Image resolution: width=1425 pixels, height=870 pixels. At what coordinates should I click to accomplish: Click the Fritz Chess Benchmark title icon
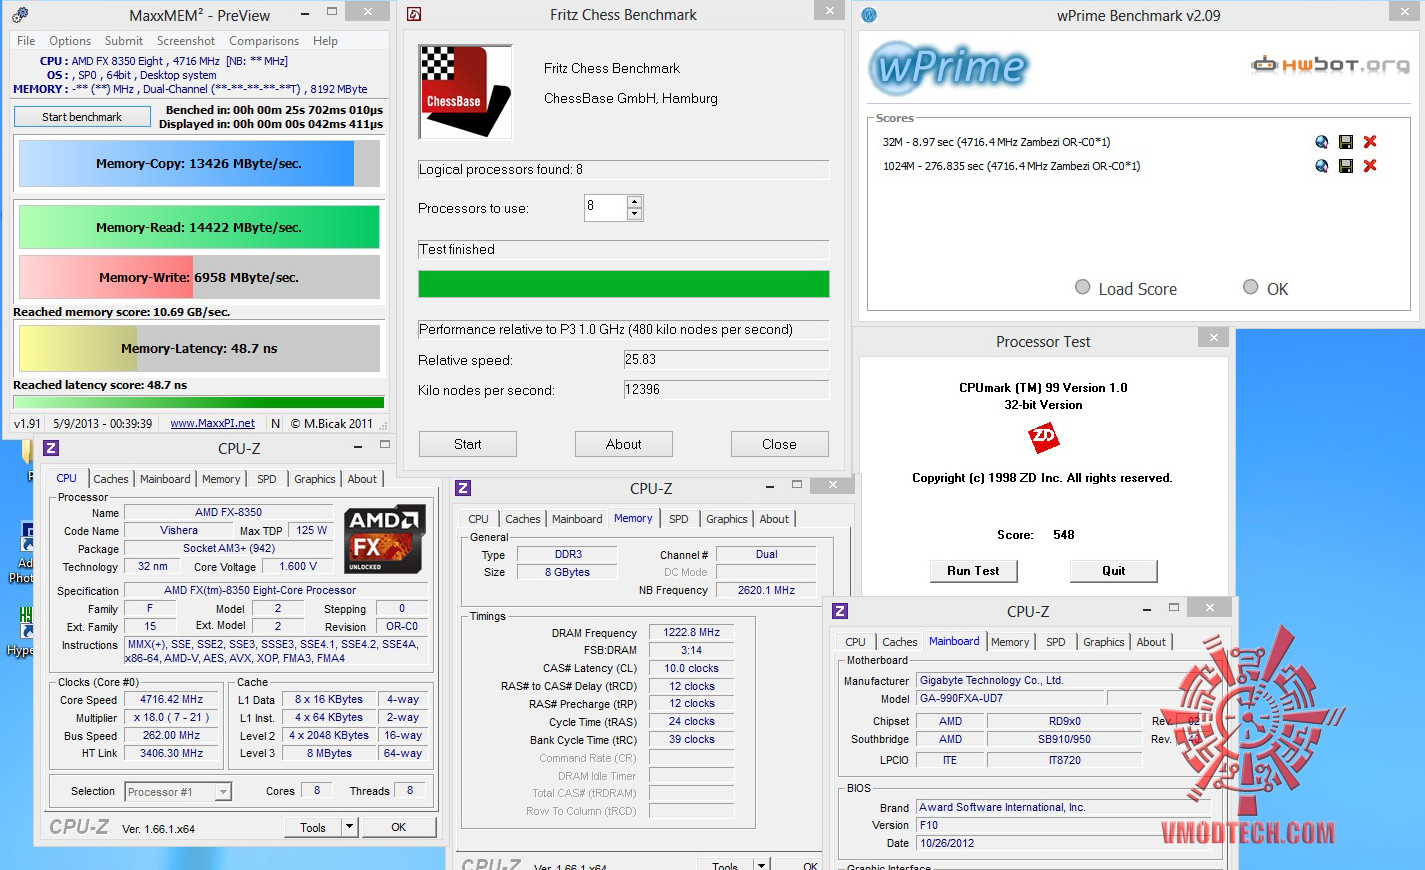[x=414, y=14]
